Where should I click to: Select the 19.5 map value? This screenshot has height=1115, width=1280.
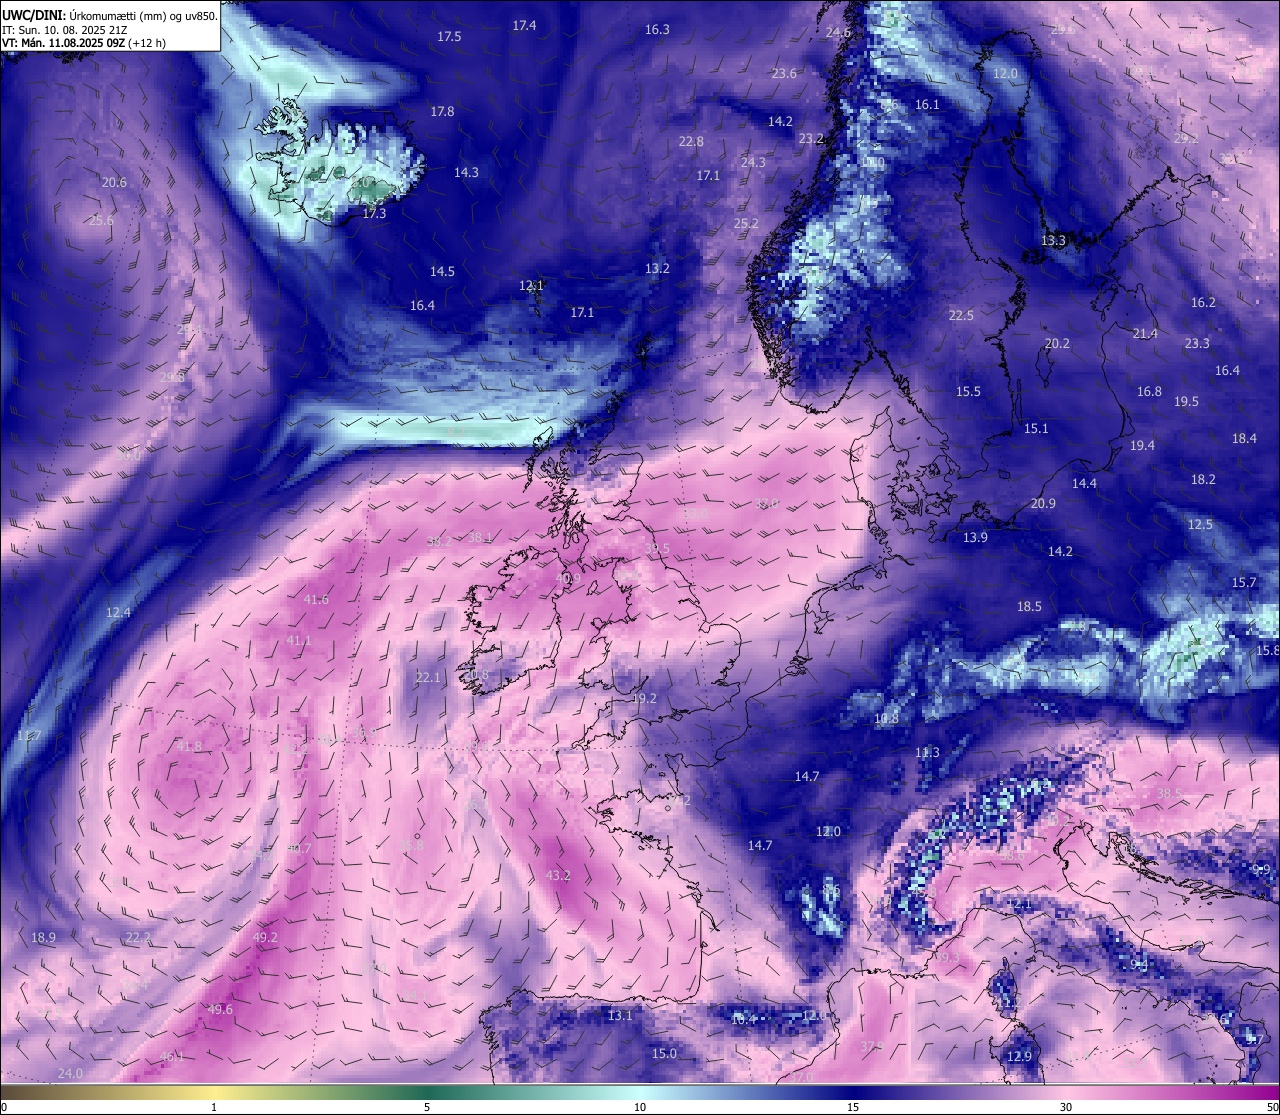pyautogui.click(x=1186, y=402)
